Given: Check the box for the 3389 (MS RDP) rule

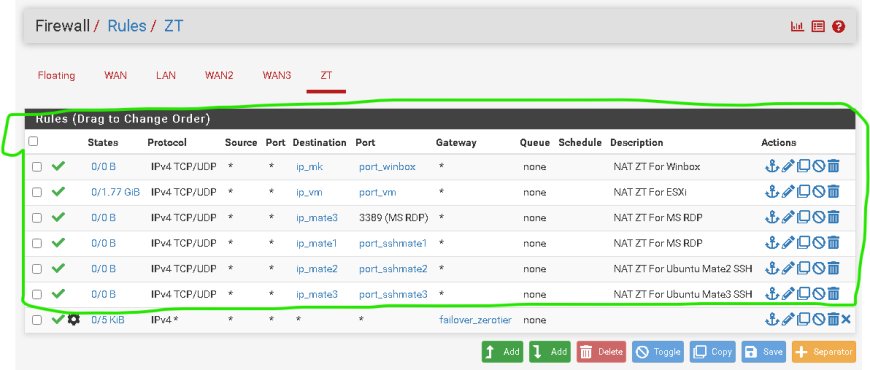Looking at the screenshot, I should (x=37, y=217).
